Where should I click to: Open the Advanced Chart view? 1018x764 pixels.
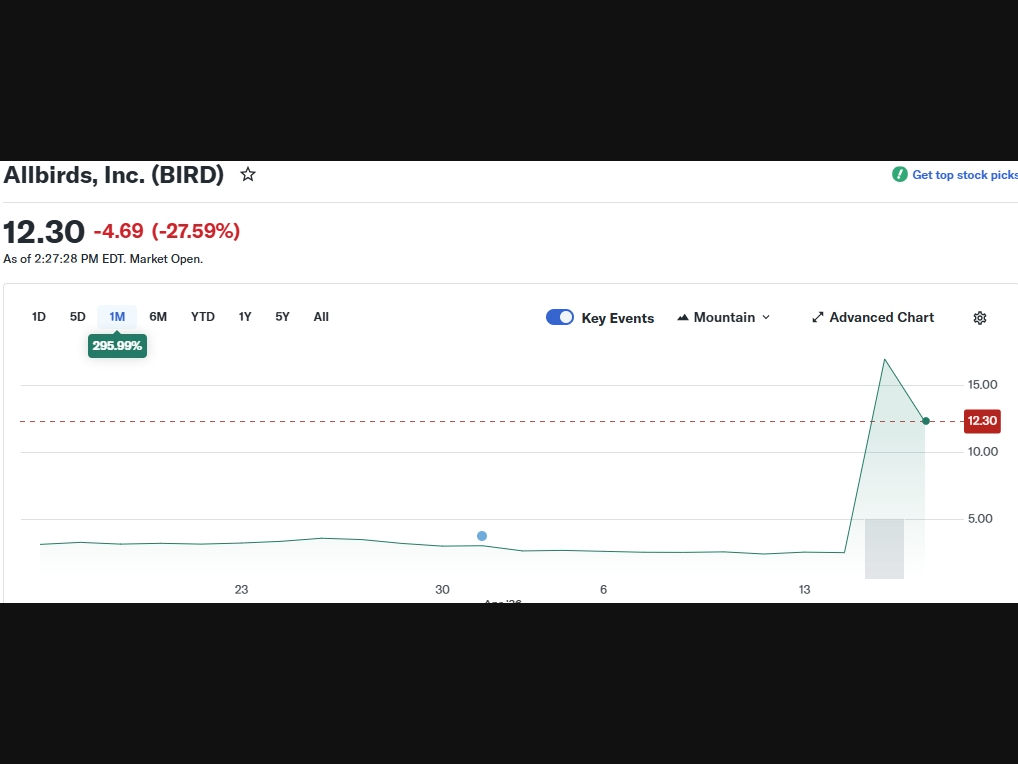(x=873, y=318)
